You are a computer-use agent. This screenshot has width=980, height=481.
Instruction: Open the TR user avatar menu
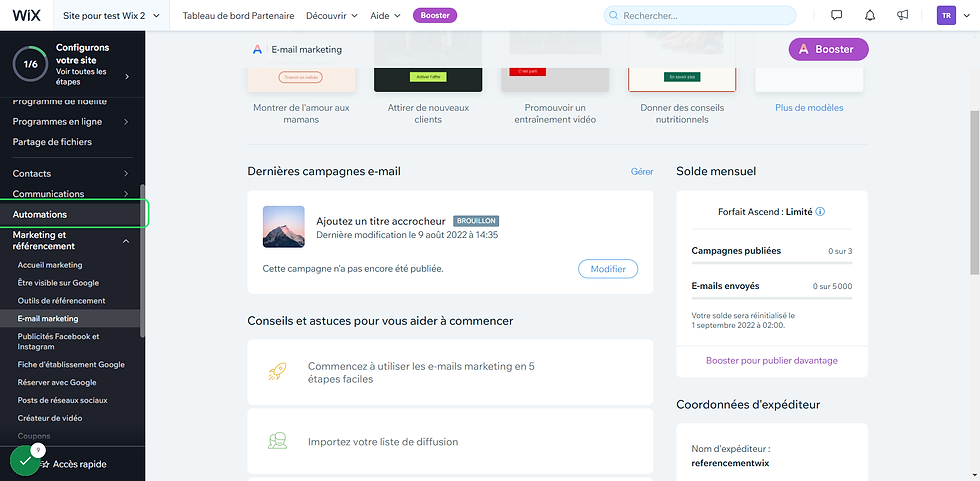pyautogui.click(x=946, y=16)
